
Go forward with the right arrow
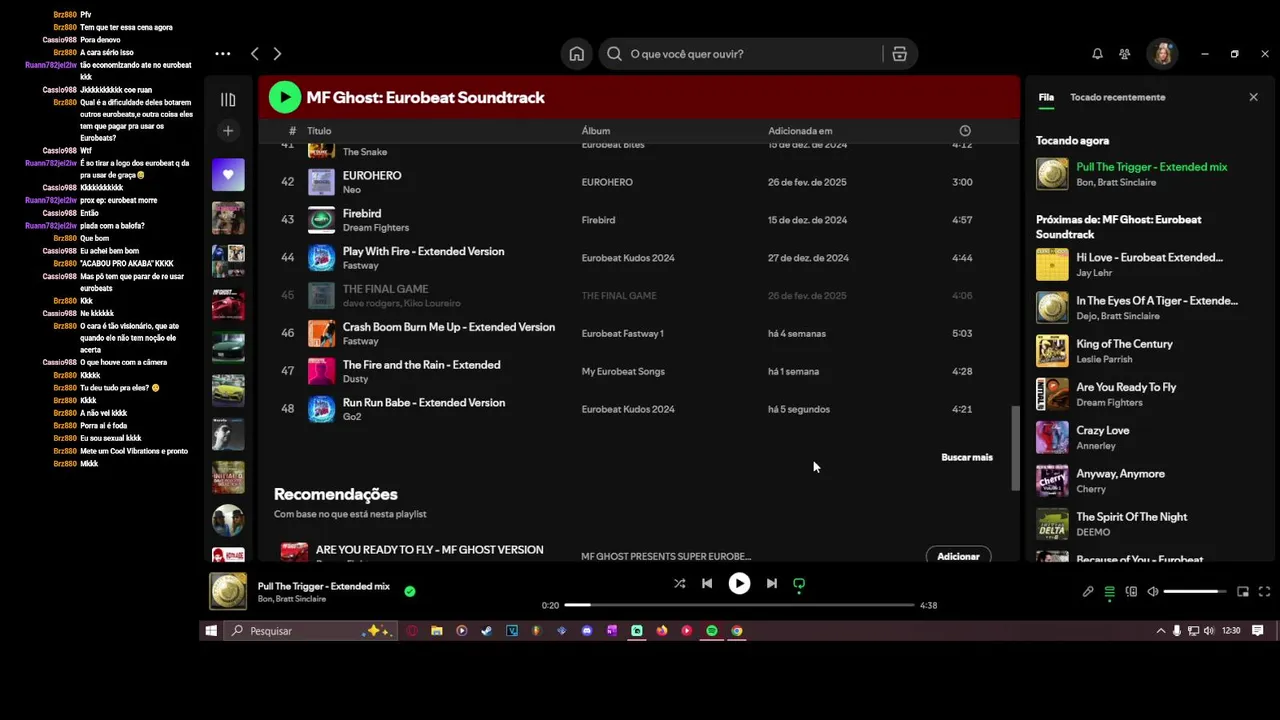pyautogui.click(x=277, y=54)
